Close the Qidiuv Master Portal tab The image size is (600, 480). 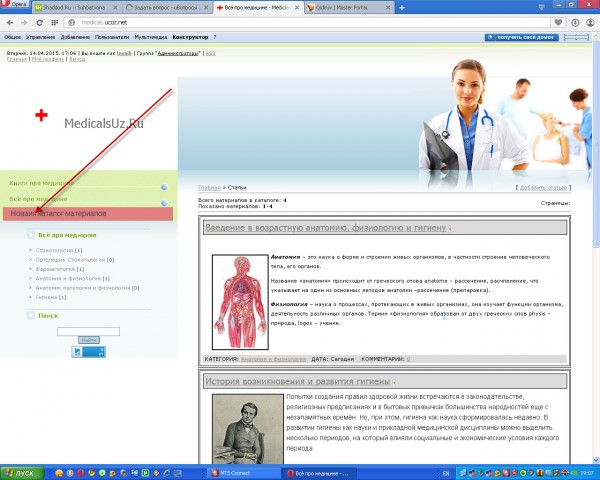click(388, 8)
